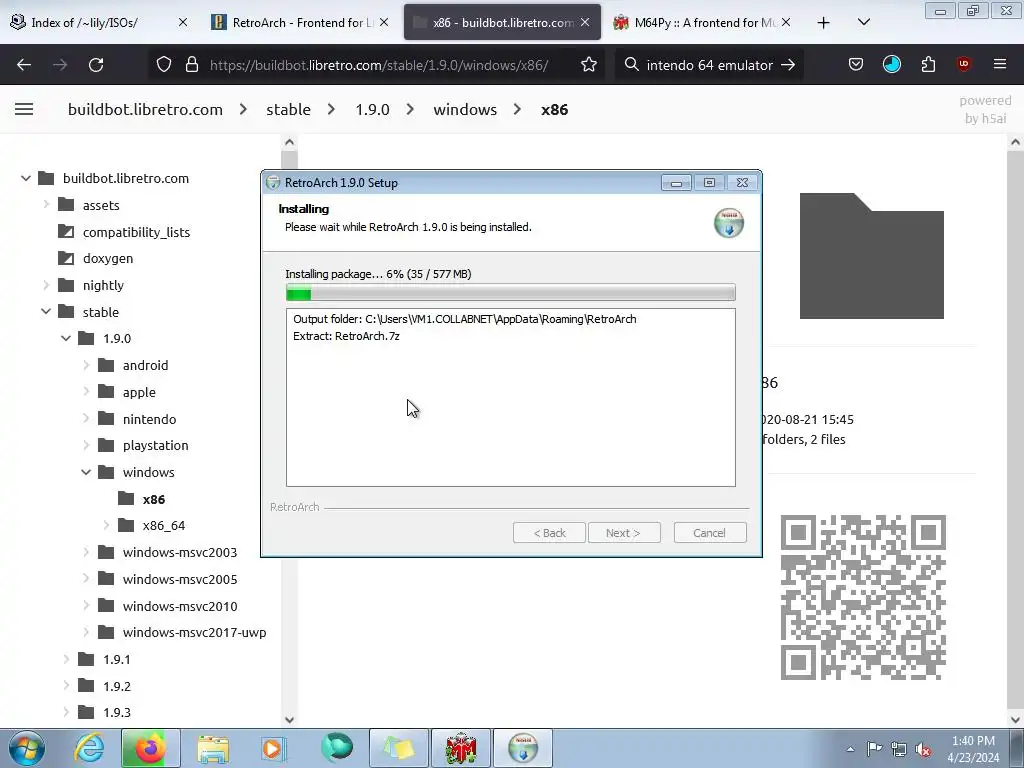
Task: Open the tracking protection shield icon
Action: [164, 65]
